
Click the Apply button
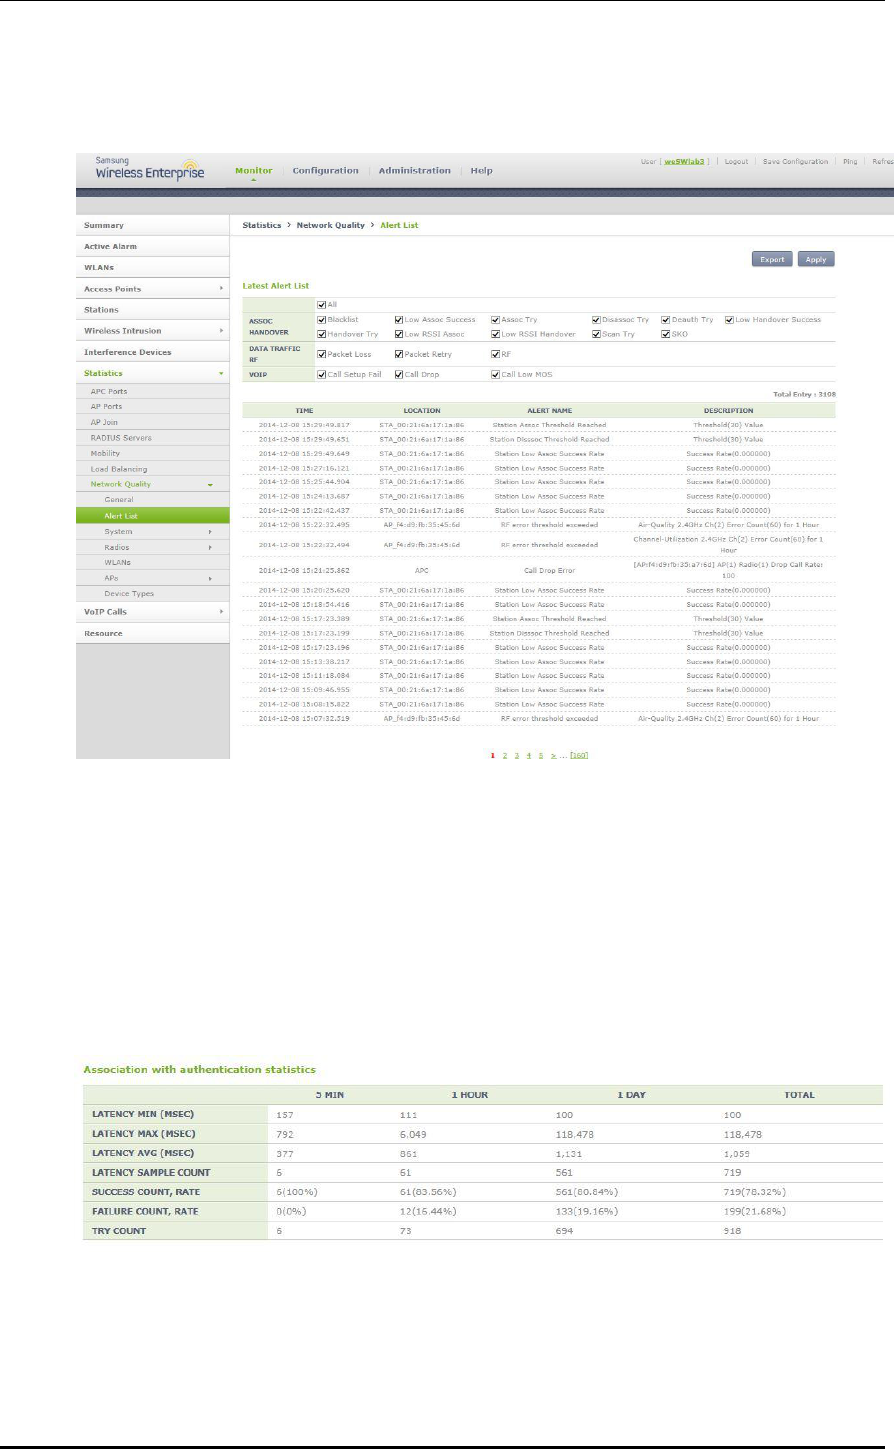click(815, 259)
